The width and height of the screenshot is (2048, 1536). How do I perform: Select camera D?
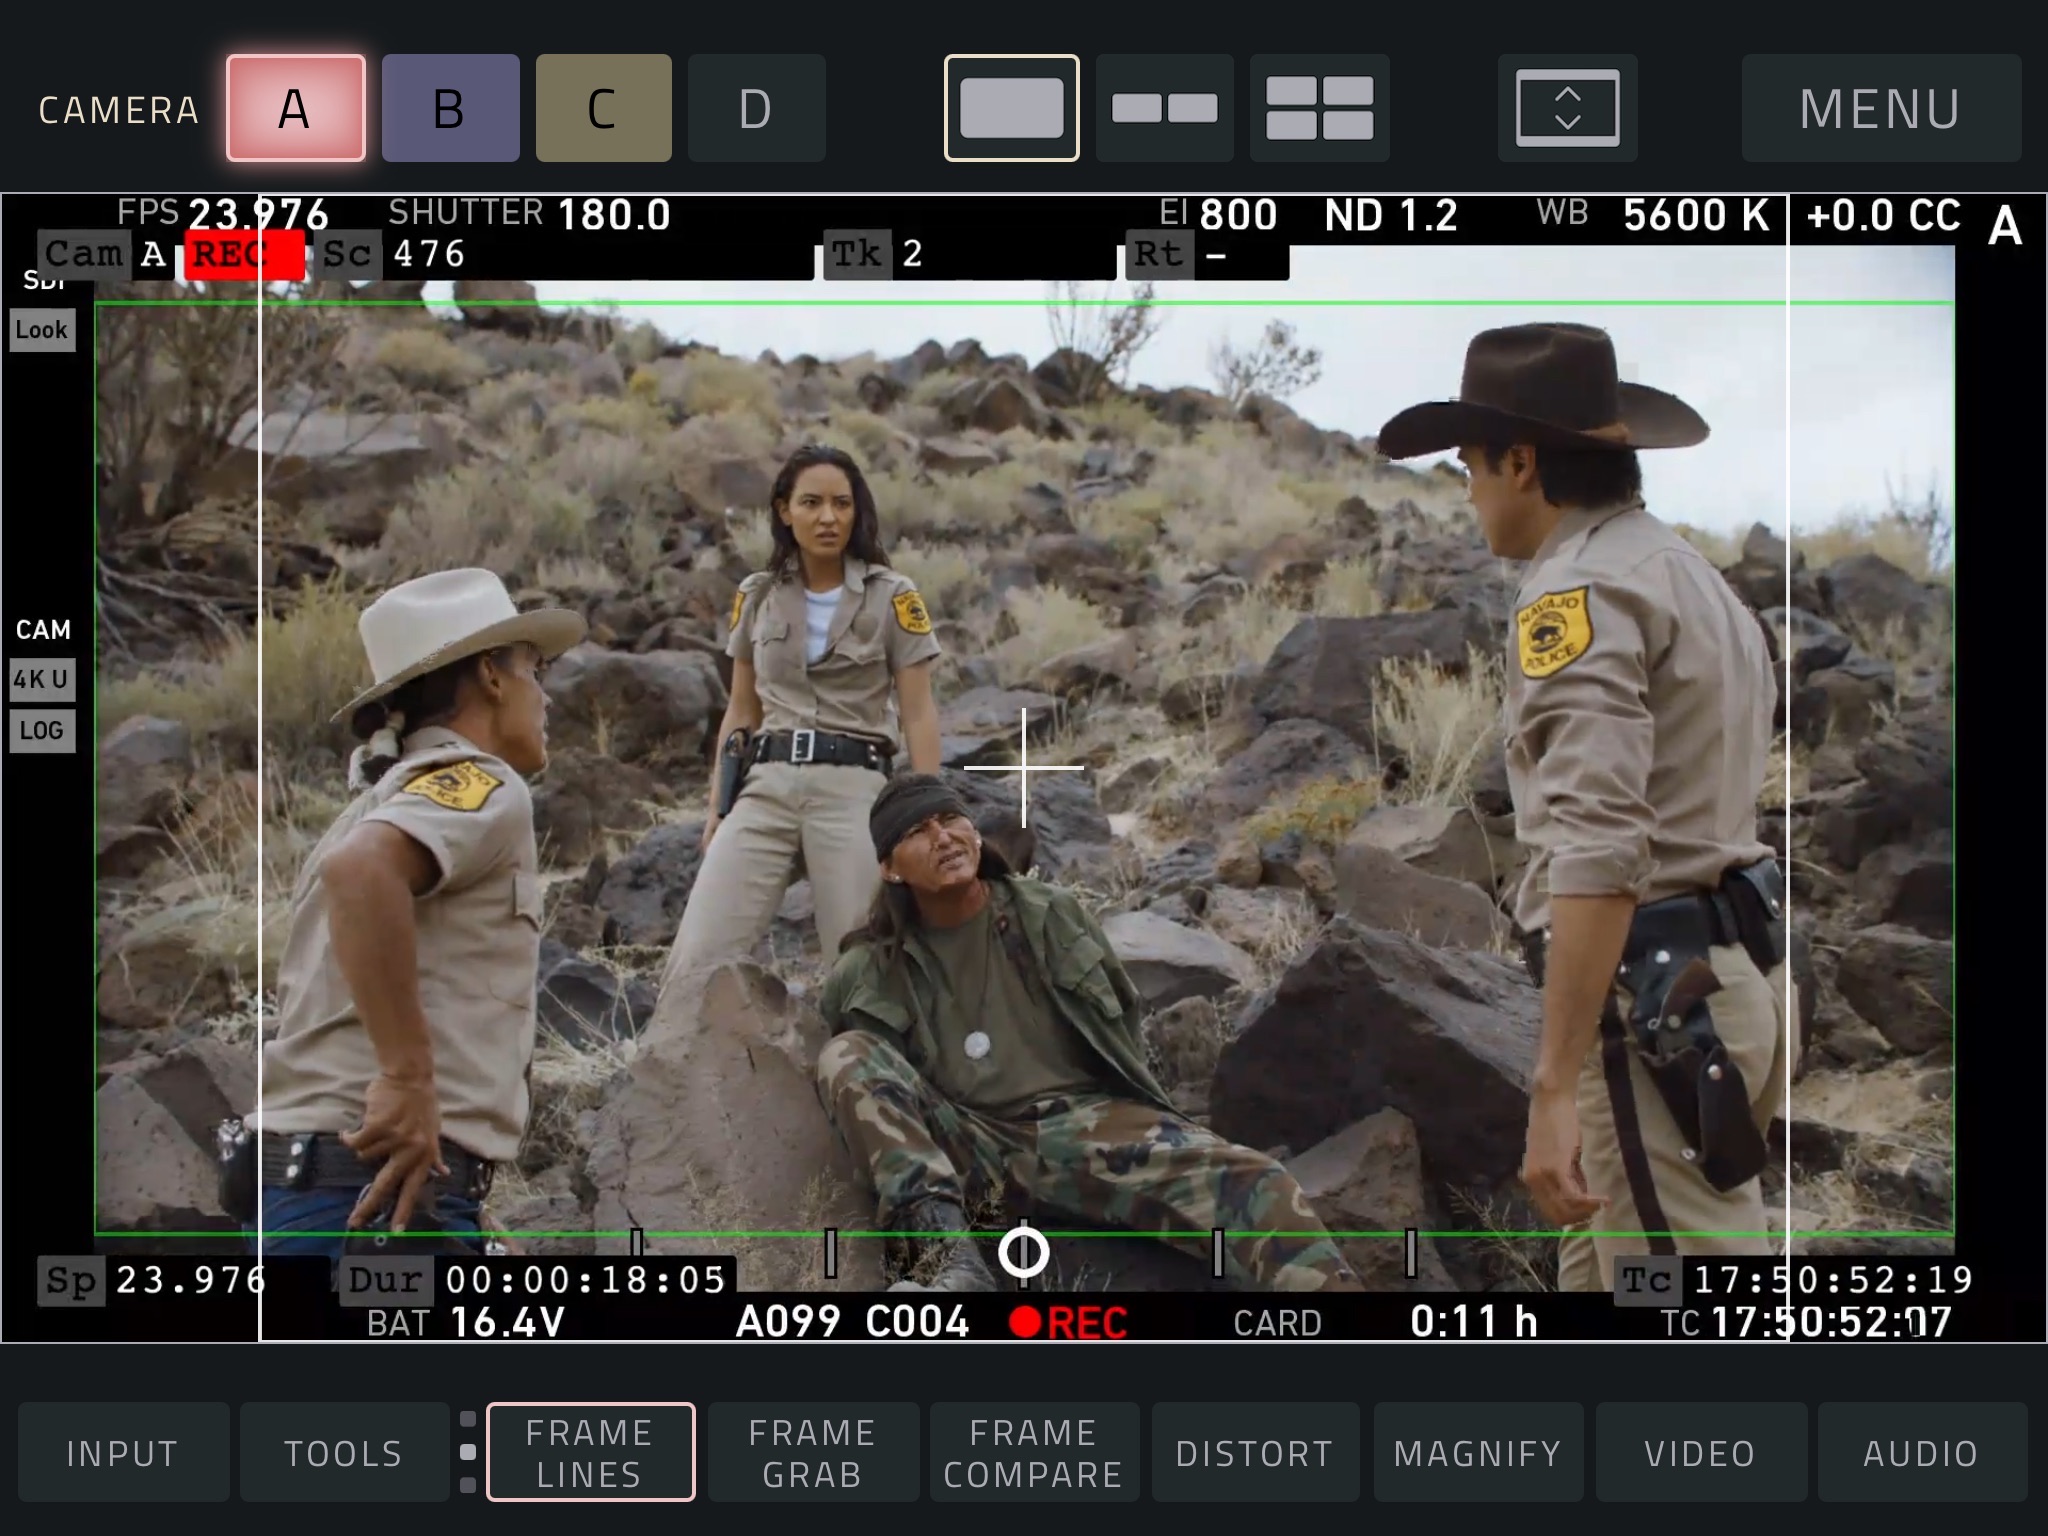756,108
